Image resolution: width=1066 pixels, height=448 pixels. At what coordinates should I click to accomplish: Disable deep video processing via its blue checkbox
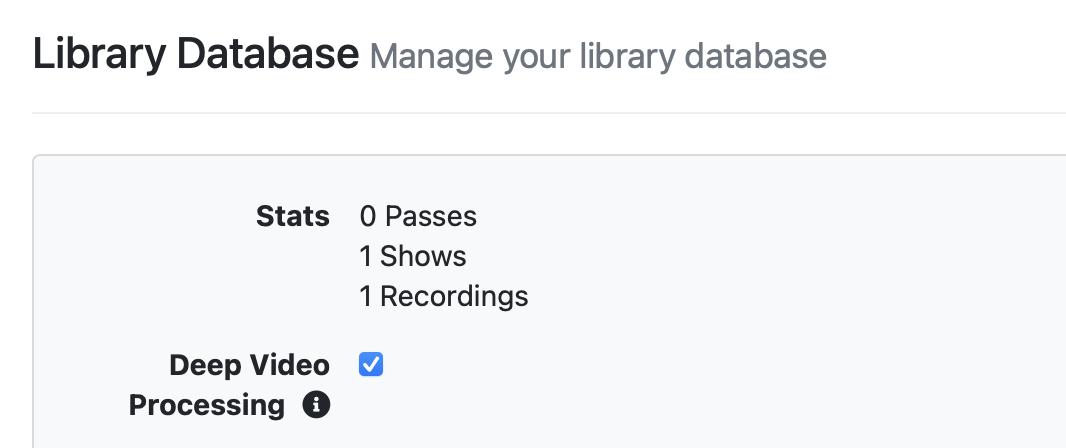point(371,365)
